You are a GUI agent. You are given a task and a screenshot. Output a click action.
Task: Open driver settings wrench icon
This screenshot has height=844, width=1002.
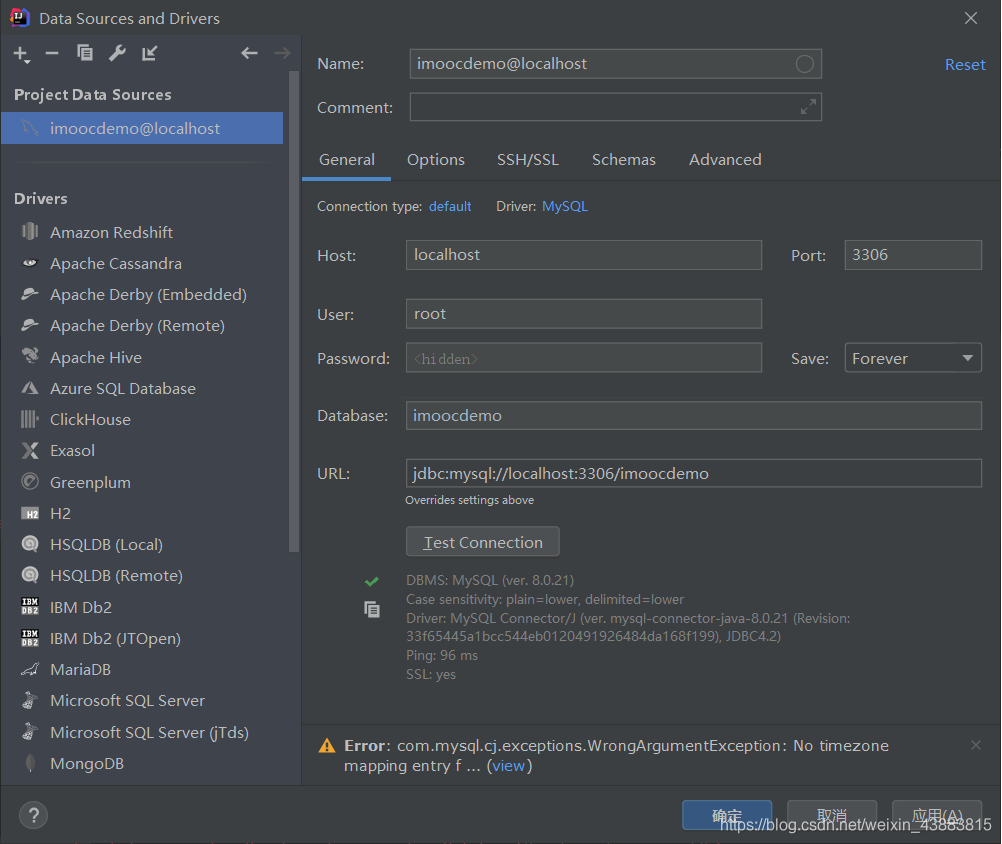pos(117,53)
